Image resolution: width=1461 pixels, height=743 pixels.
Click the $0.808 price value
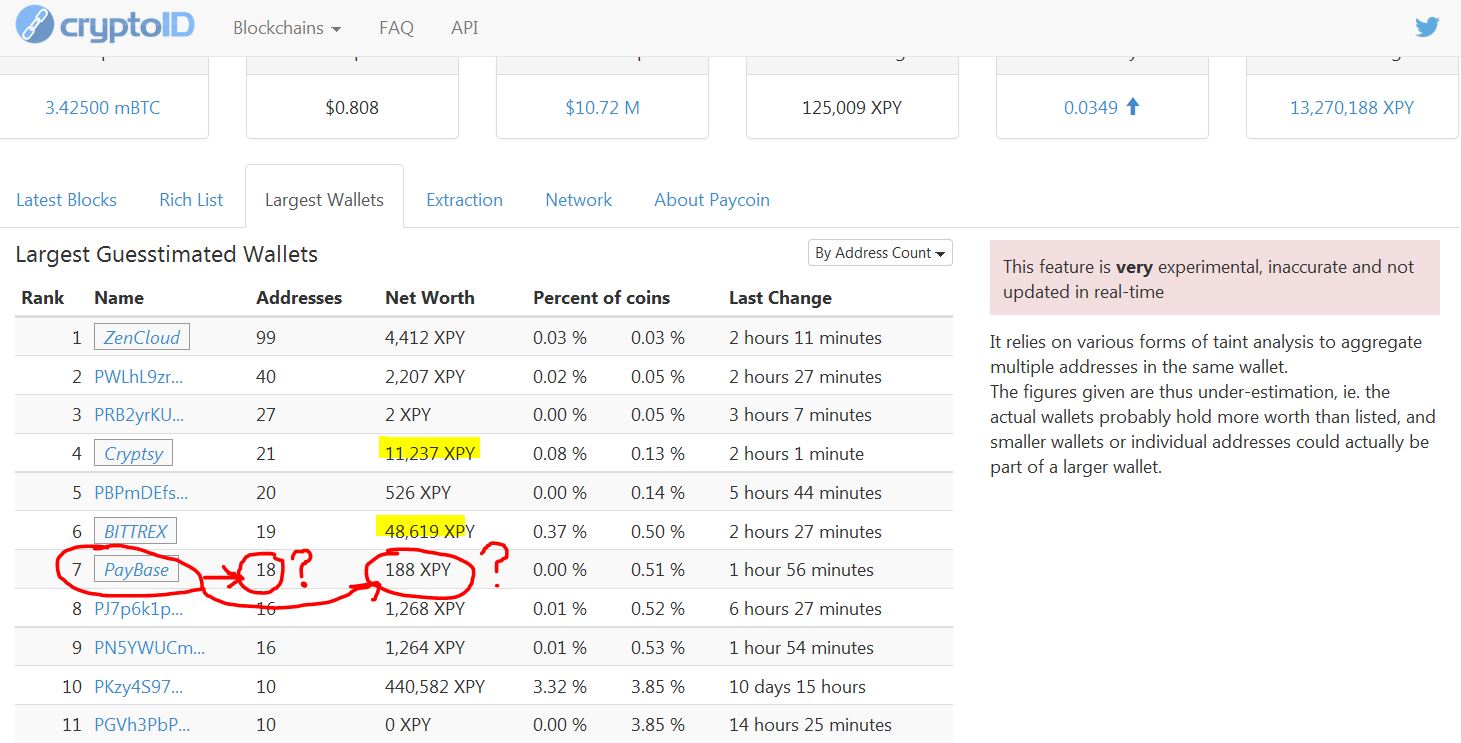pos(352,107)
